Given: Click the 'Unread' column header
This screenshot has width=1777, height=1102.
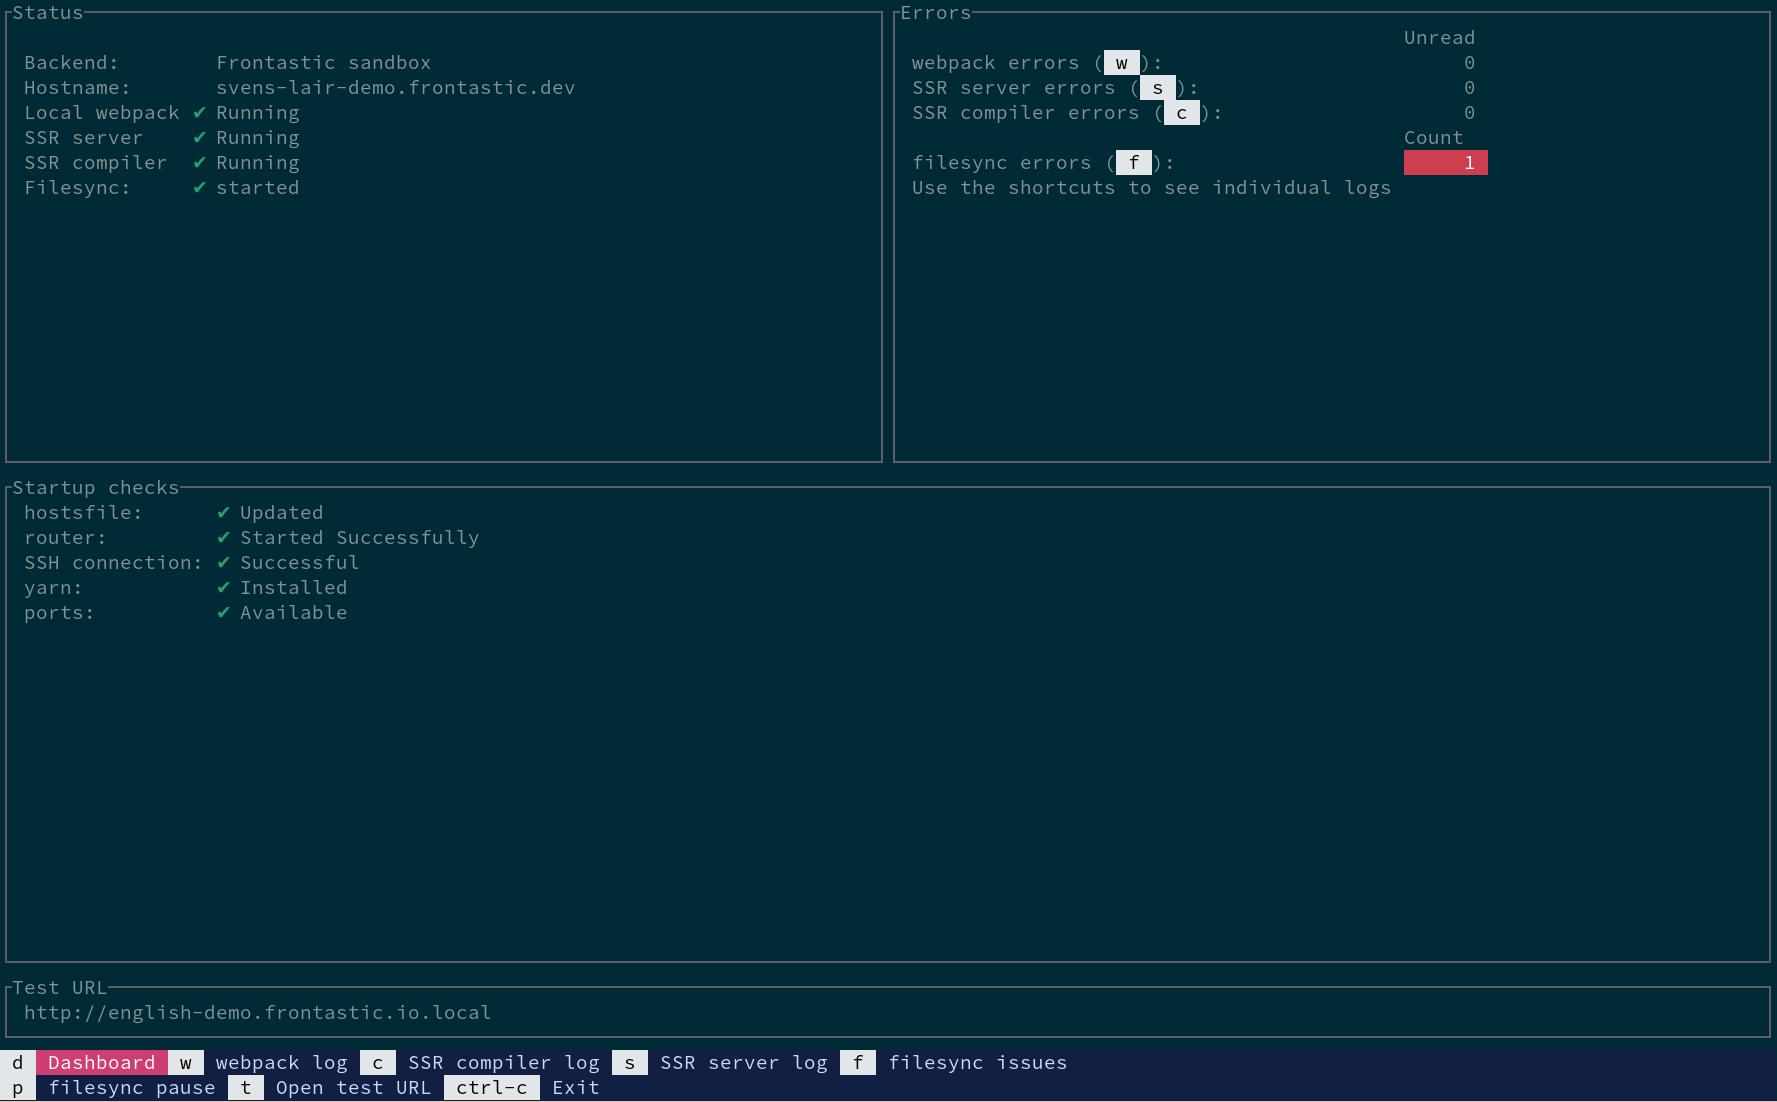Looking at the screenshot, I should coord(1440,37).
